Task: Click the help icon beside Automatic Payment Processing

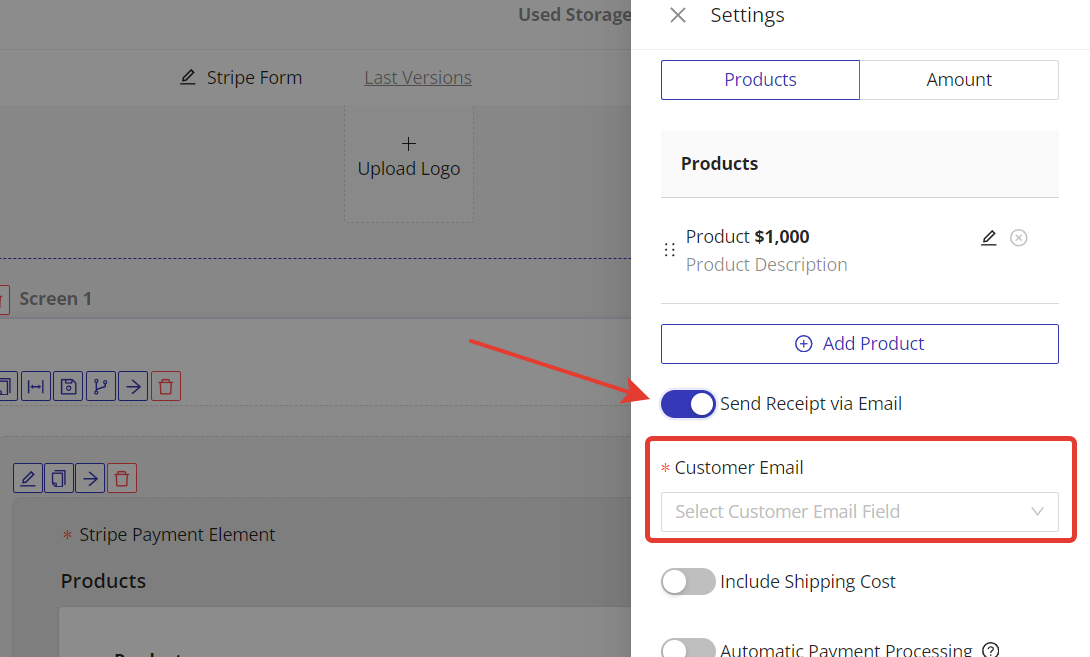Action: (x=991, y=650)
